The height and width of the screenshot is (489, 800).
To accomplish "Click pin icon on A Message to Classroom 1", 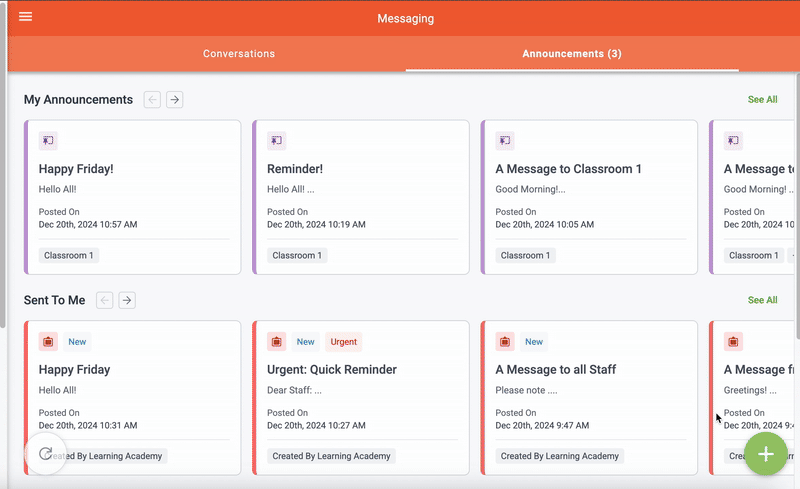I will [x=505, y=140].
